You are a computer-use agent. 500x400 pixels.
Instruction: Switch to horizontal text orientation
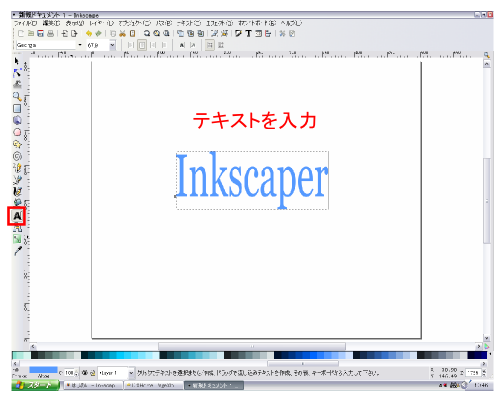[210, 45]
